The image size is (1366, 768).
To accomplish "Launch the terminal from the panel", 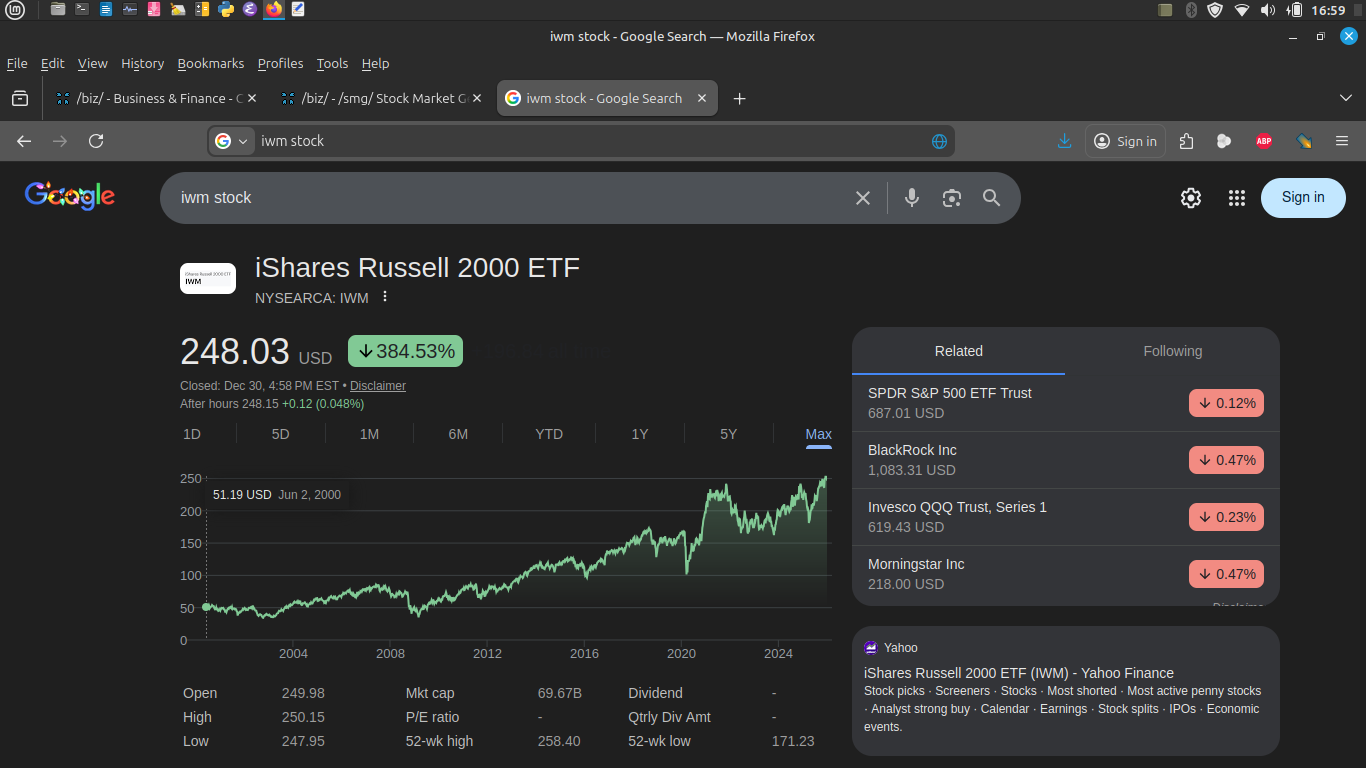I will click(x=82, y=10).
